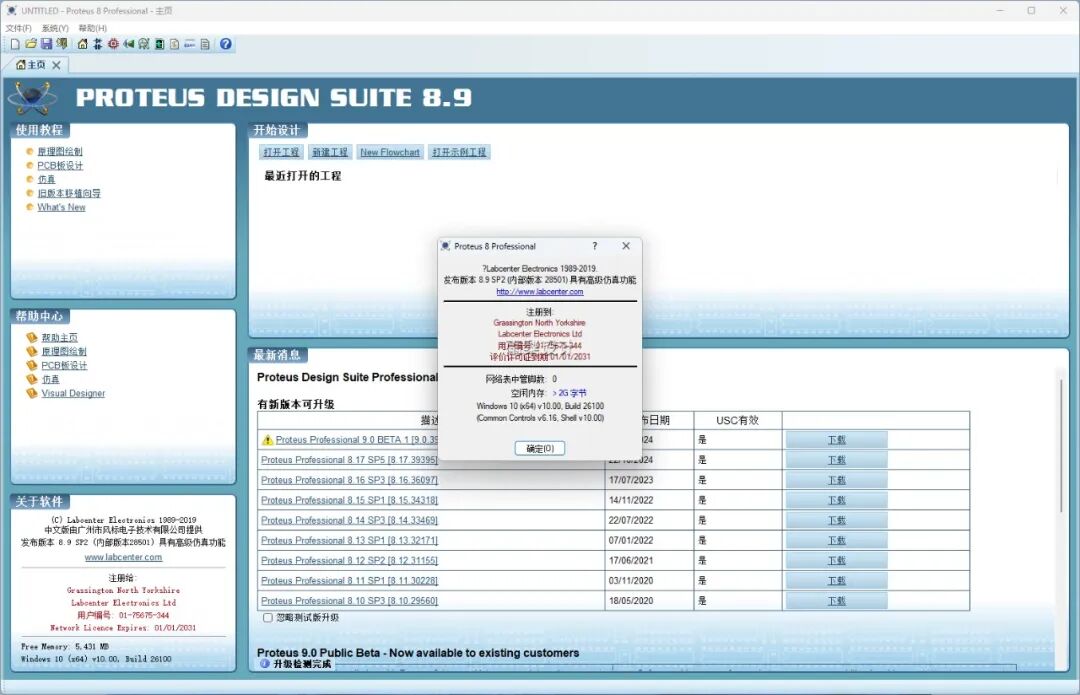Open Schematic Capture from the toolbar

click(97, 44)
